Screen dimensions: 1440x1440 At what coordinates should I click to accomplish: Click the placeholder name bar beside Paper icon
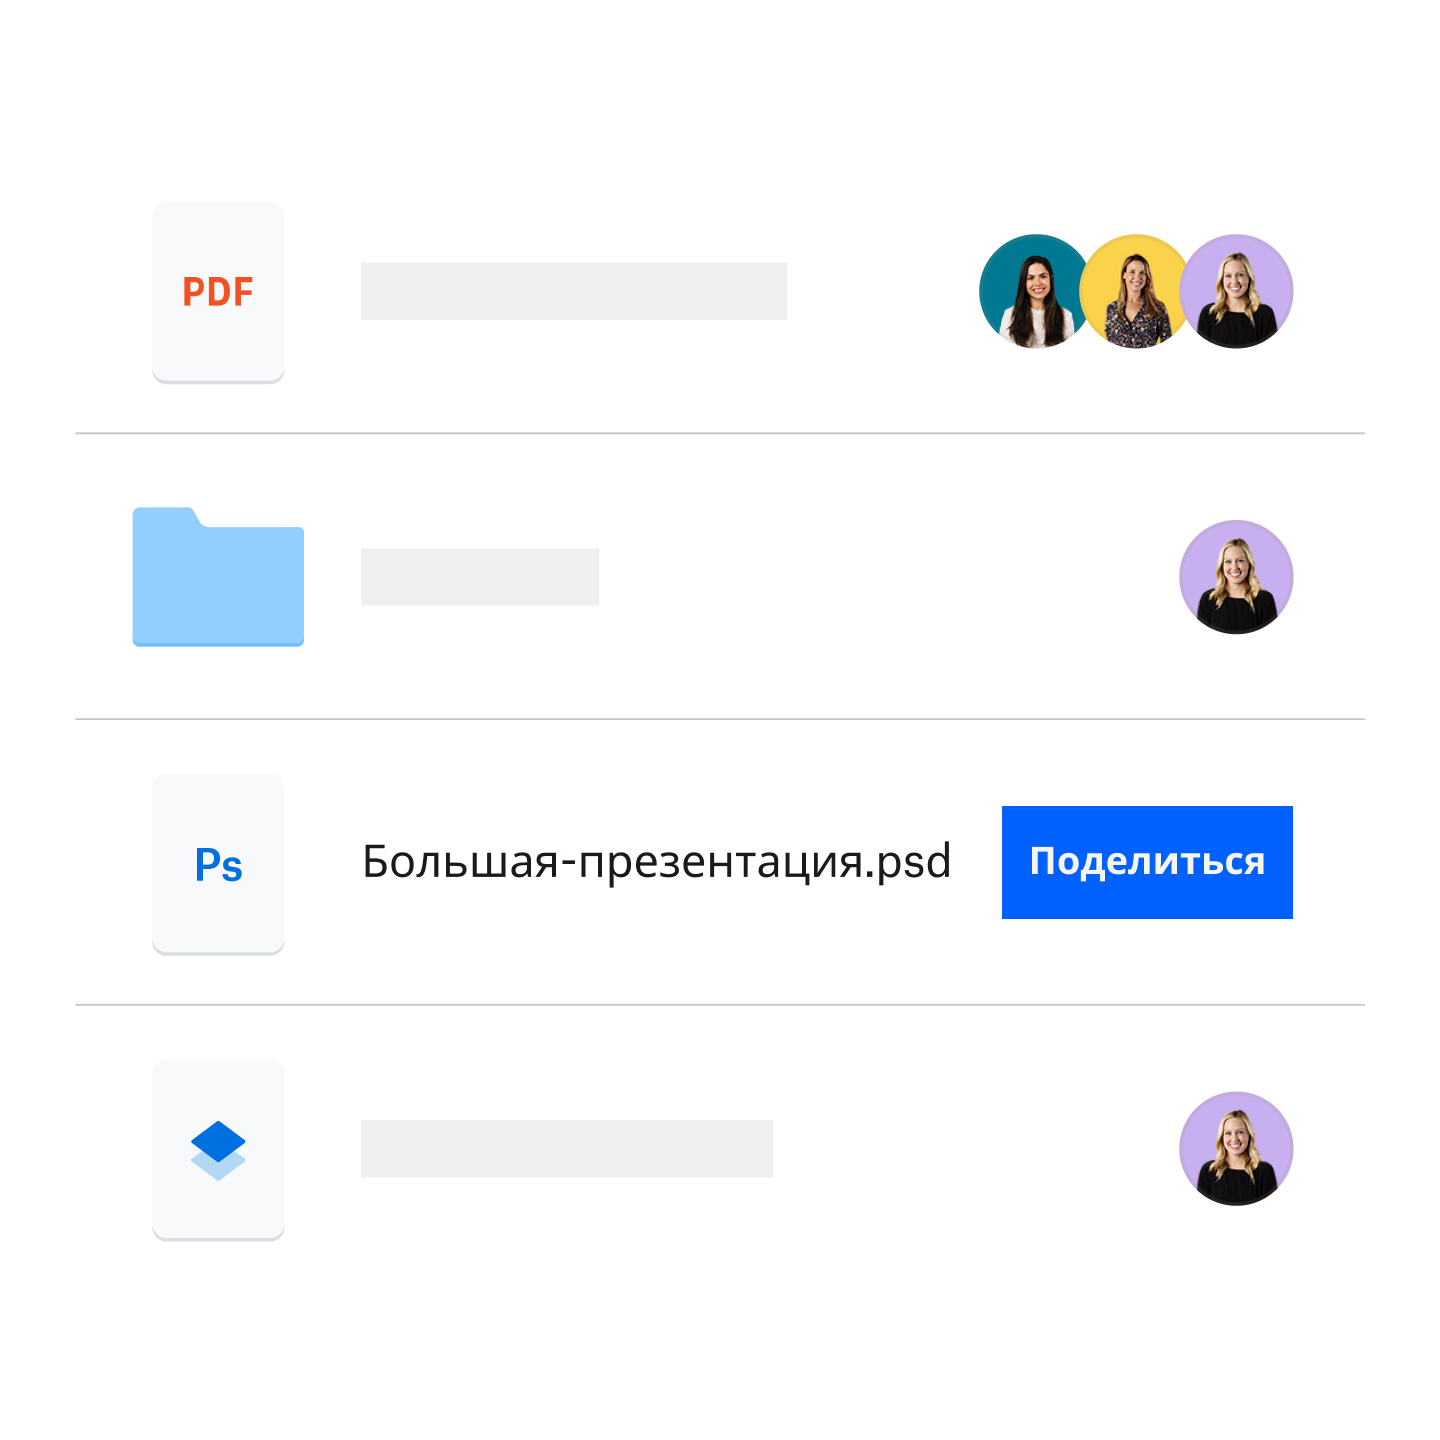(567, 1148)
